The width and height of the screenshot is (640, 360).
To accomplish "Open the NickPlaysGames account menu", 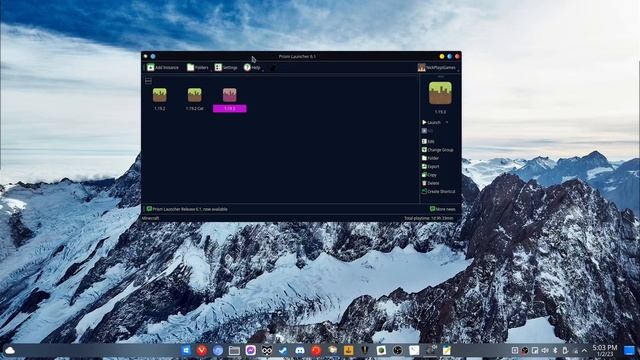I will coord(437,68).
